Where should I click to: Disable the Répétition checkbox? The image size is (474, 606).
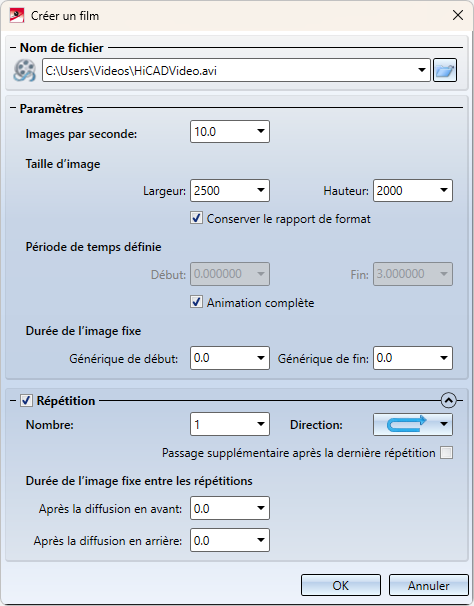click(x=26, y=400)
